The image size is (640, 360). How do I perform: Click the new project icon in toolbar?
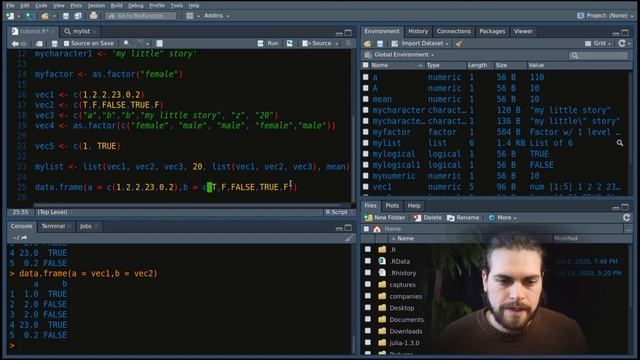click(30, 16)
